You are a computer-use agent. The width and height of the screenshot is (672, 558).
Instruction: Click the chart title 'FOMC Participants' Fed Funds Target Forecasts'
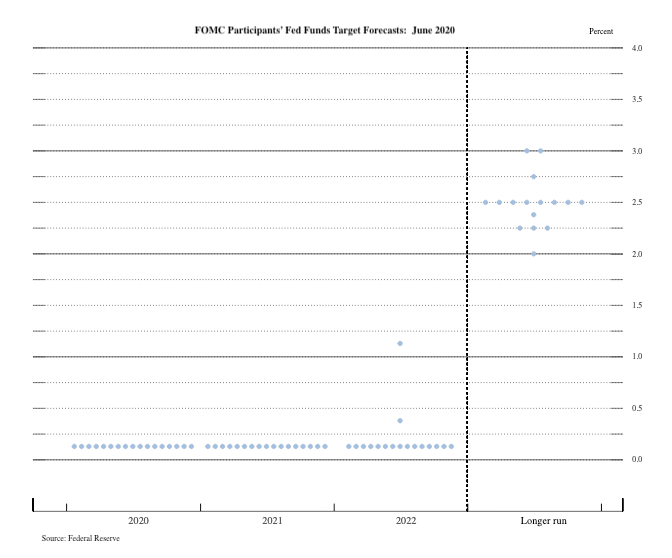[324, 31]
